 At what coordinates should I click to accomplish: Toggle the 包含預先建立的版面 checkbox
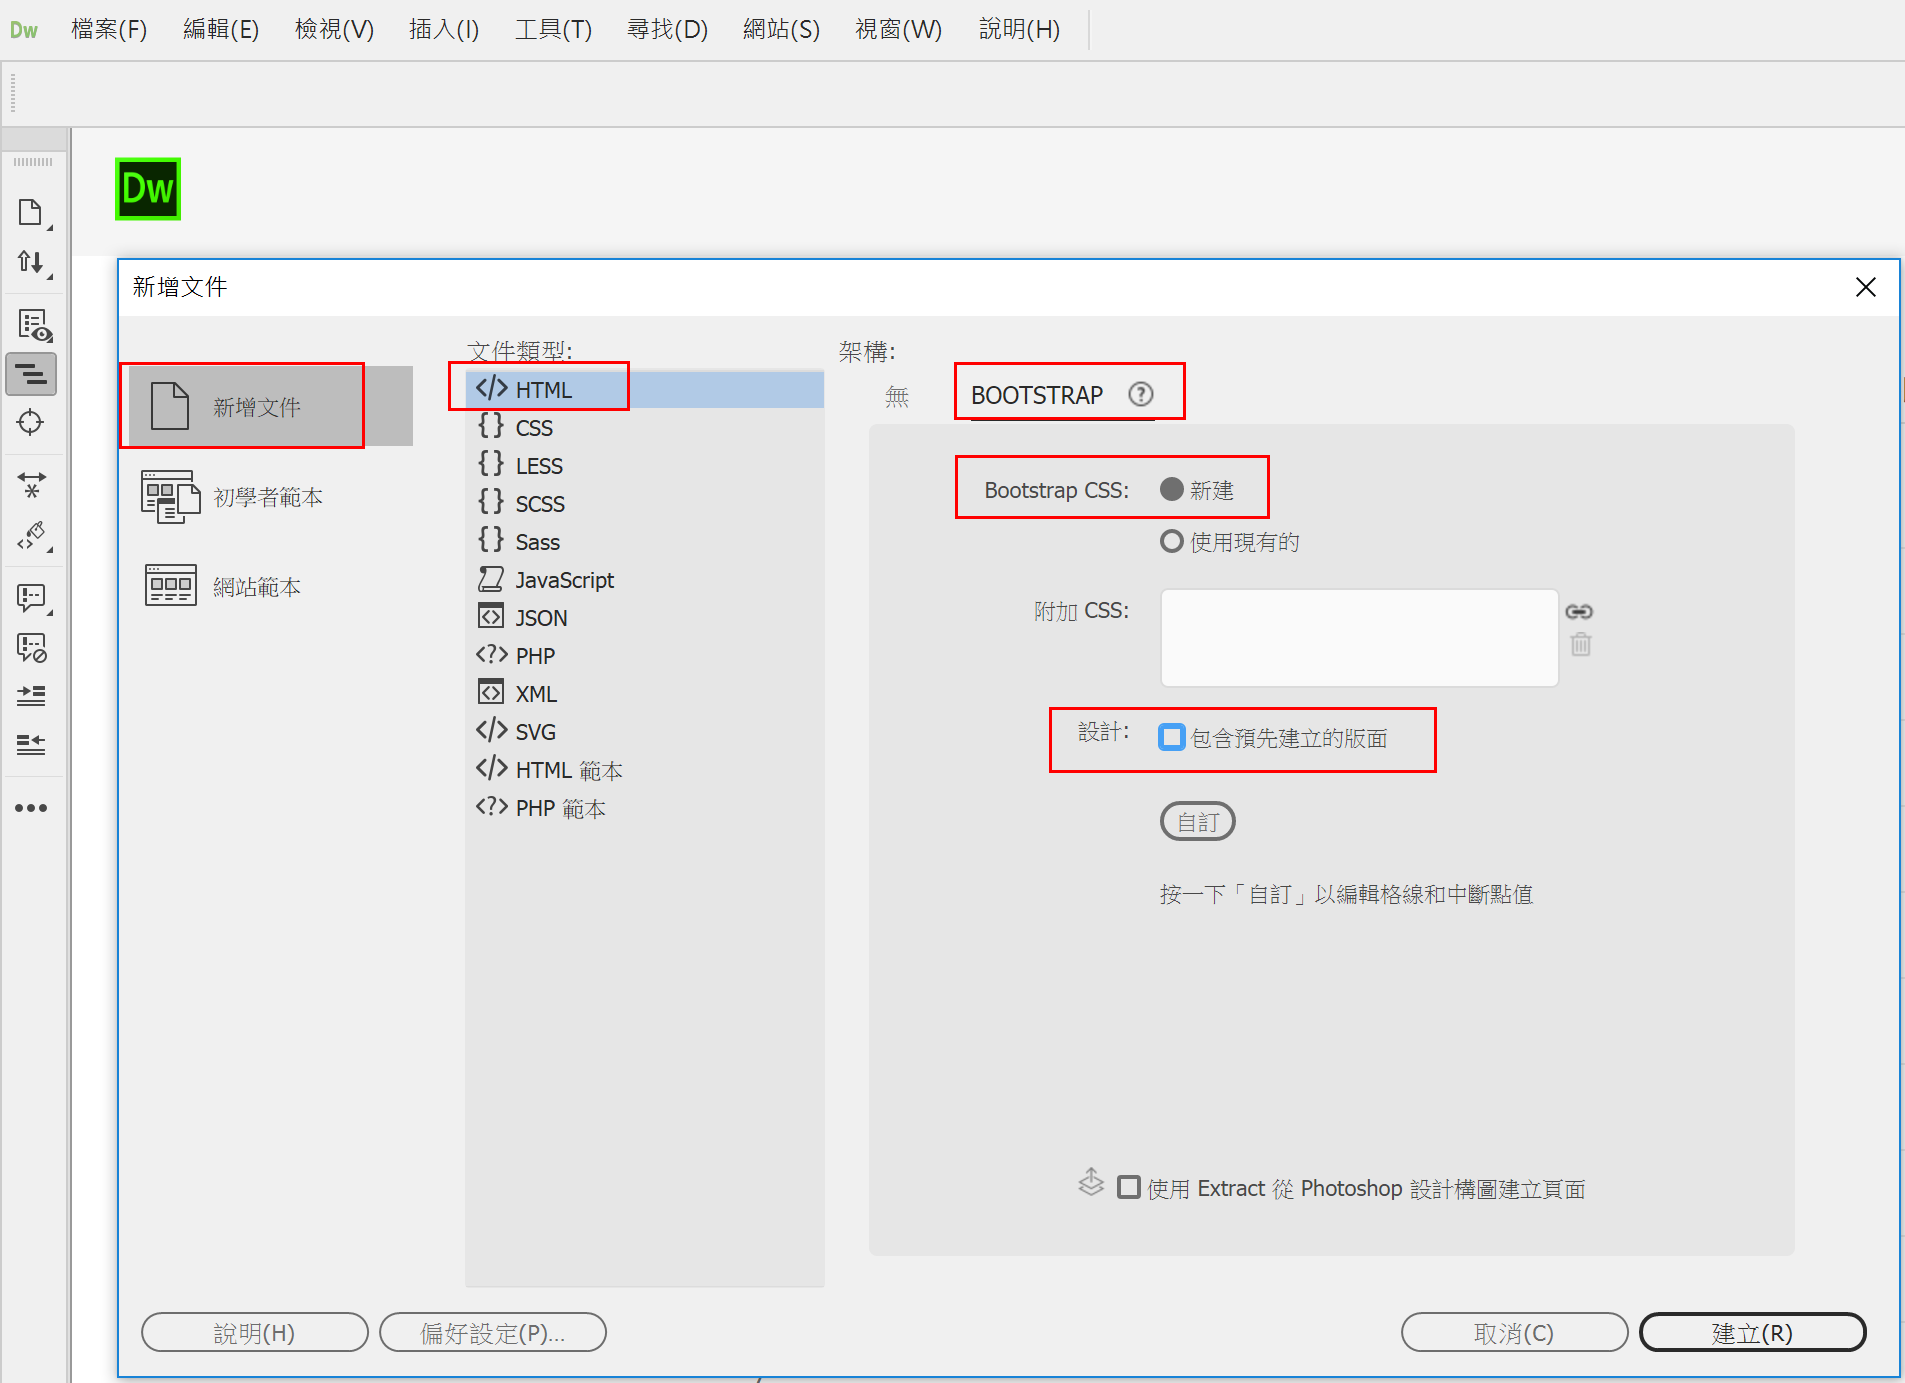click(1171, 737)
